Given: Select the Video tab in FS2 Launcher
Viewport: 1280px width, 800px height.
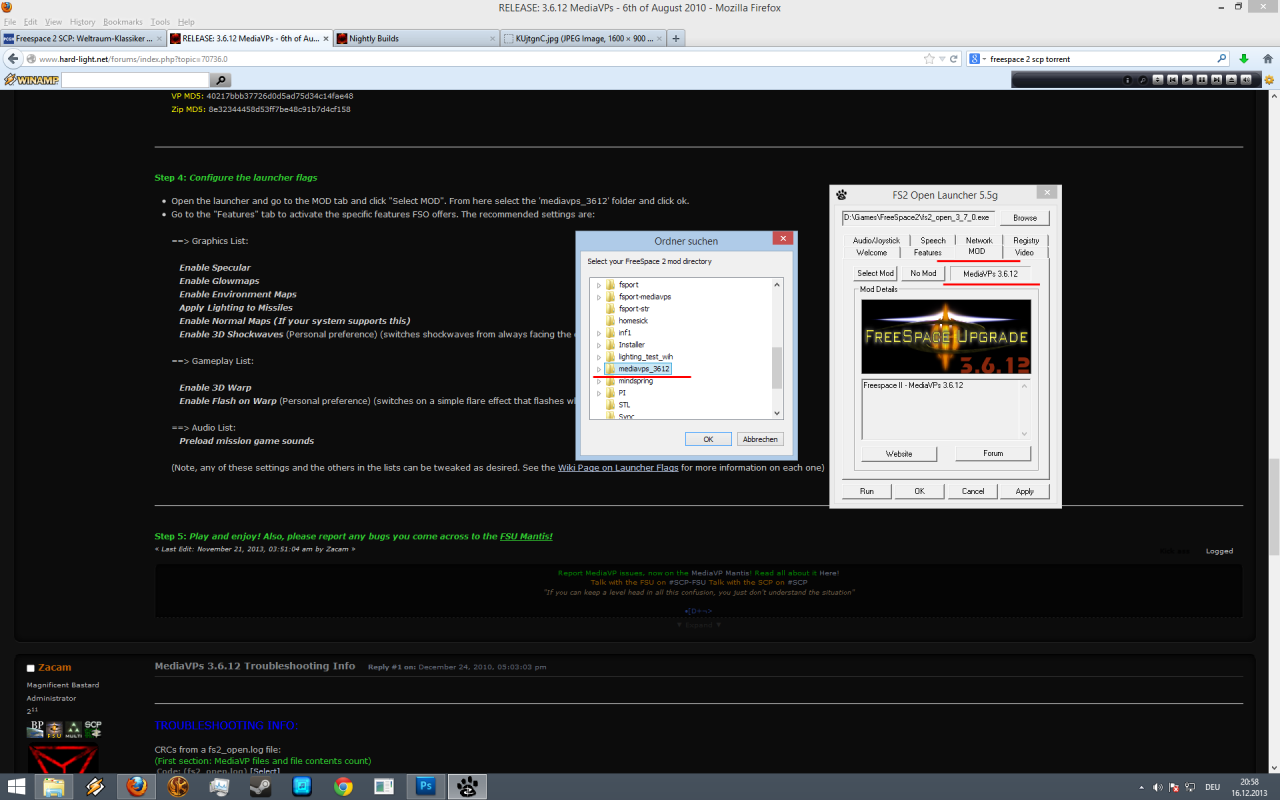Looking at the screenshot, I should coord(1024,253).
